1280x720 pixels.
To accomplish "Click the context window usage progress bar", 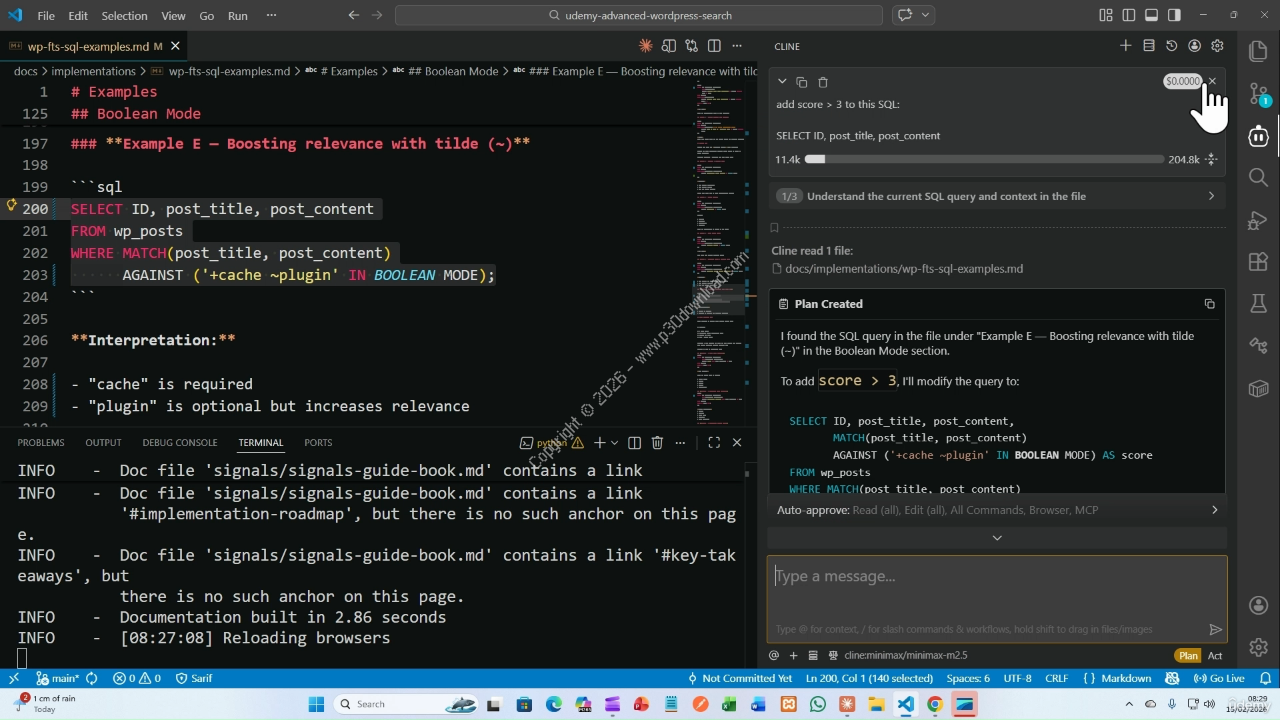I will point(984,159).
